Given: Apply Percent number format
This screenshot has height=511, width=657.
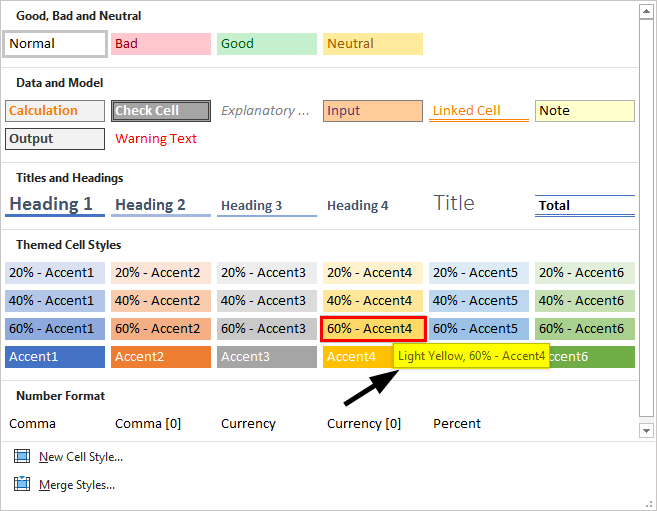Looking at the screenshot, I should click(479, 424).
